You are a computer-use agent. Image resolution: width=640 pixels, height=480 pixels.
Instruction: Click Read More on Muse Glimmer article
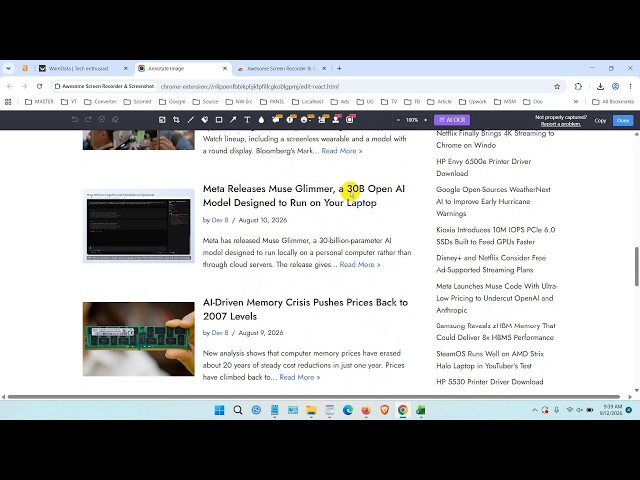coord(360,264)
